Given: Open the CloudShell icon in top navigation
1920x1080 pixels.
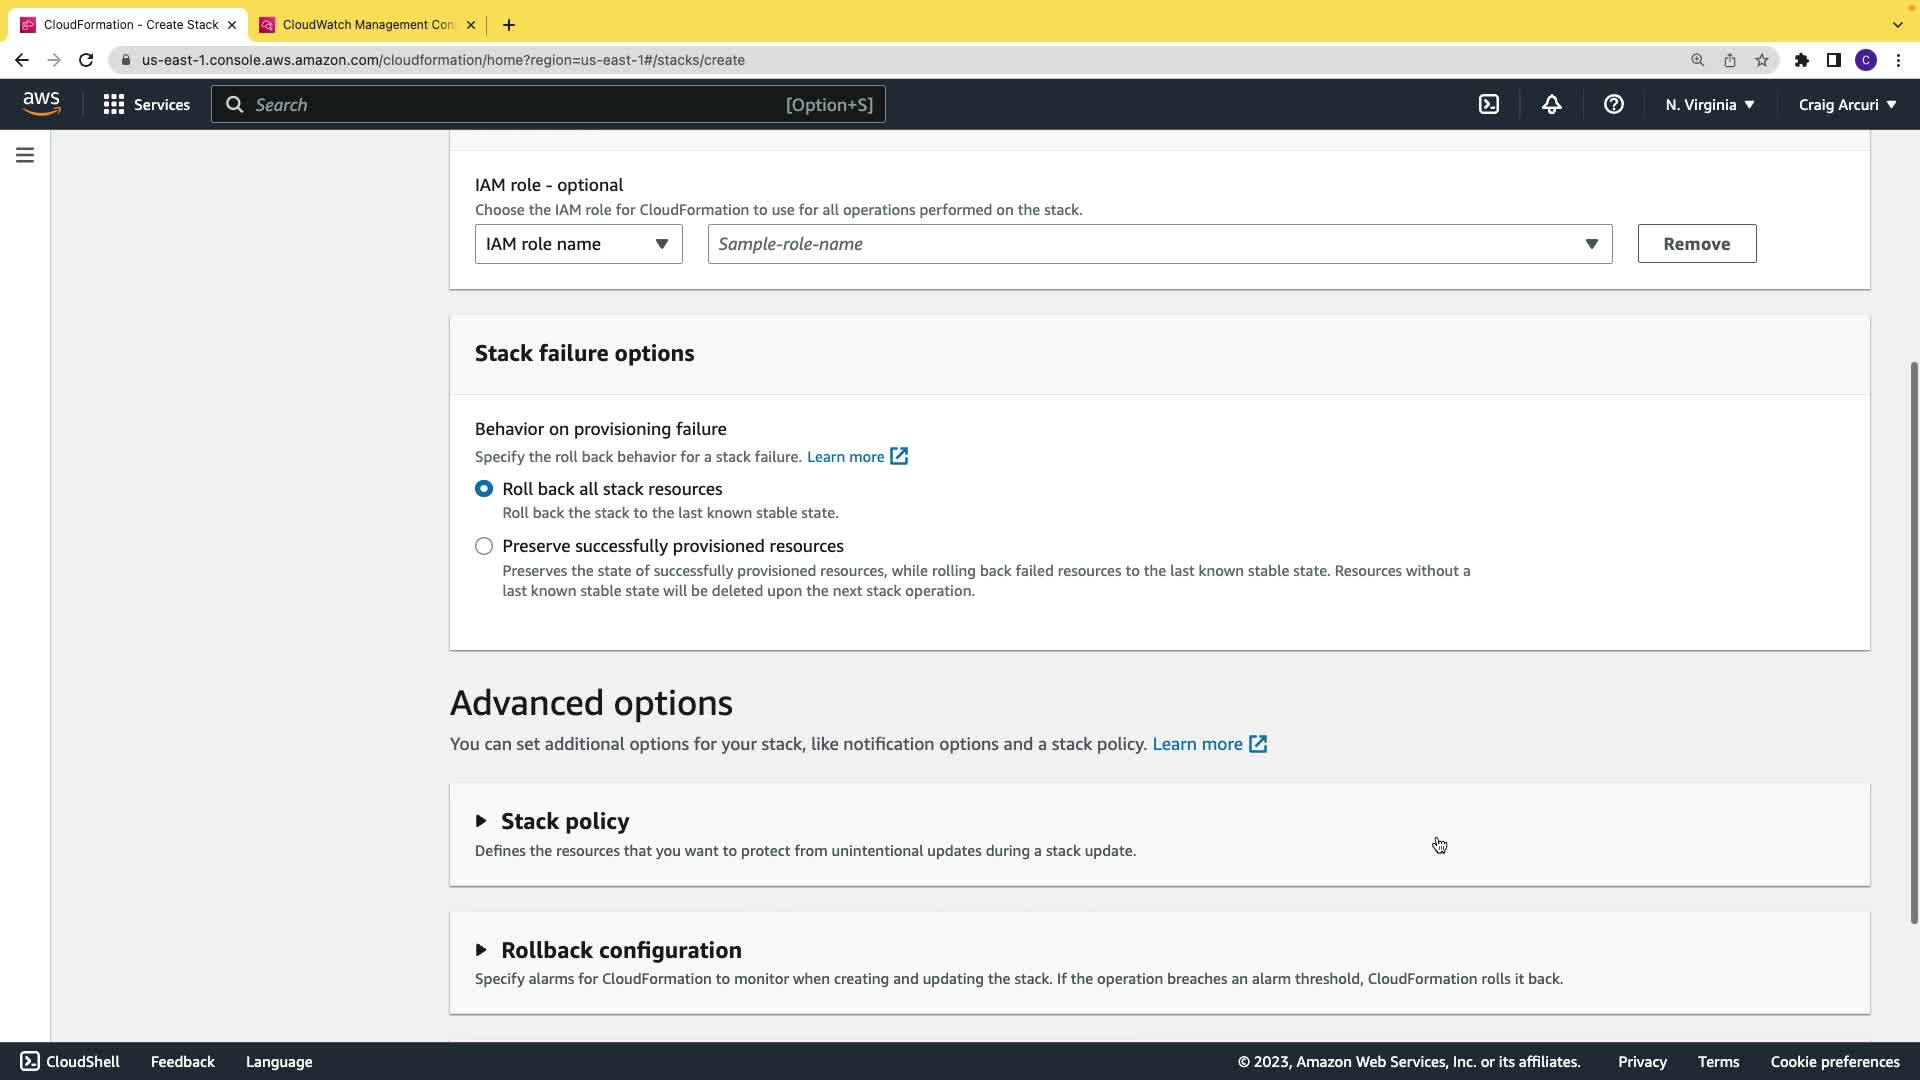Looking at the screenshot, I should coord(1489,104).
